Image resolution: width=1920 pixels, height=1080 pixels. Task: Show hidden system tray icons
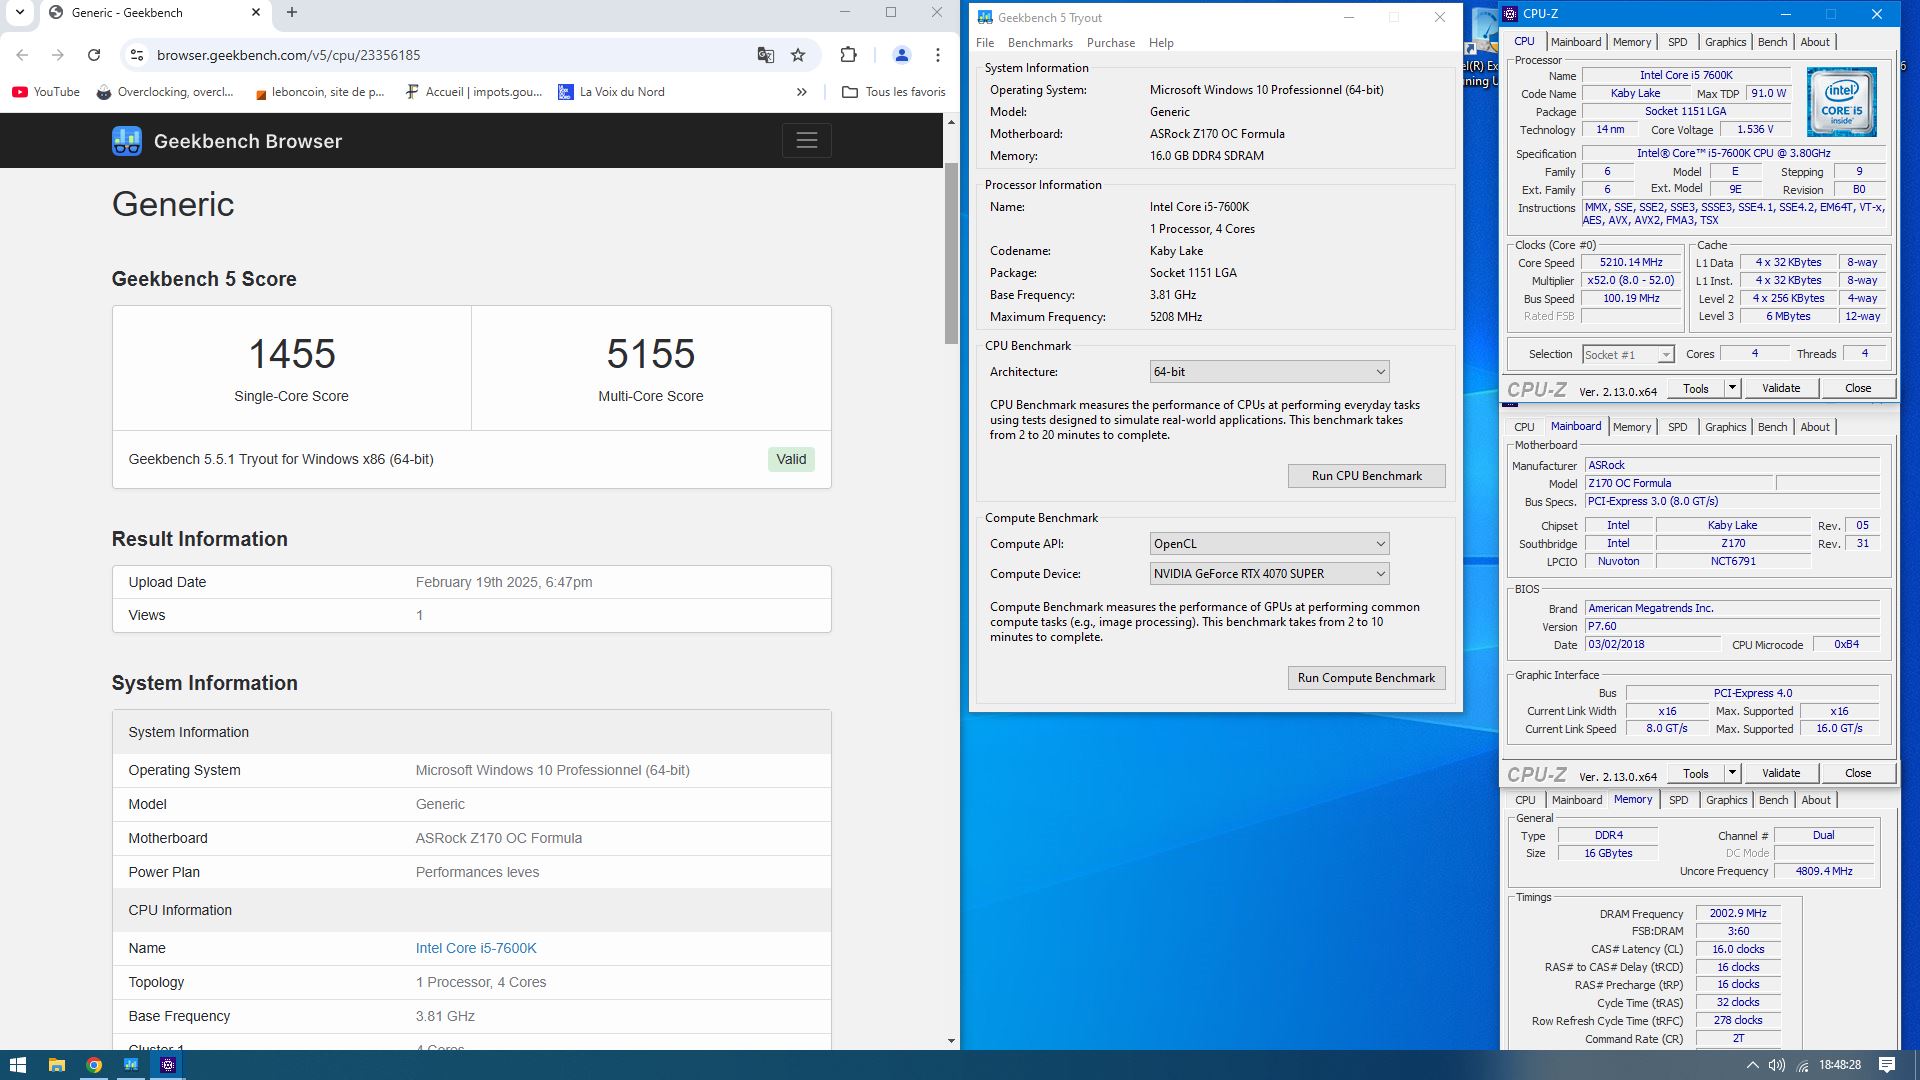1752,1065
